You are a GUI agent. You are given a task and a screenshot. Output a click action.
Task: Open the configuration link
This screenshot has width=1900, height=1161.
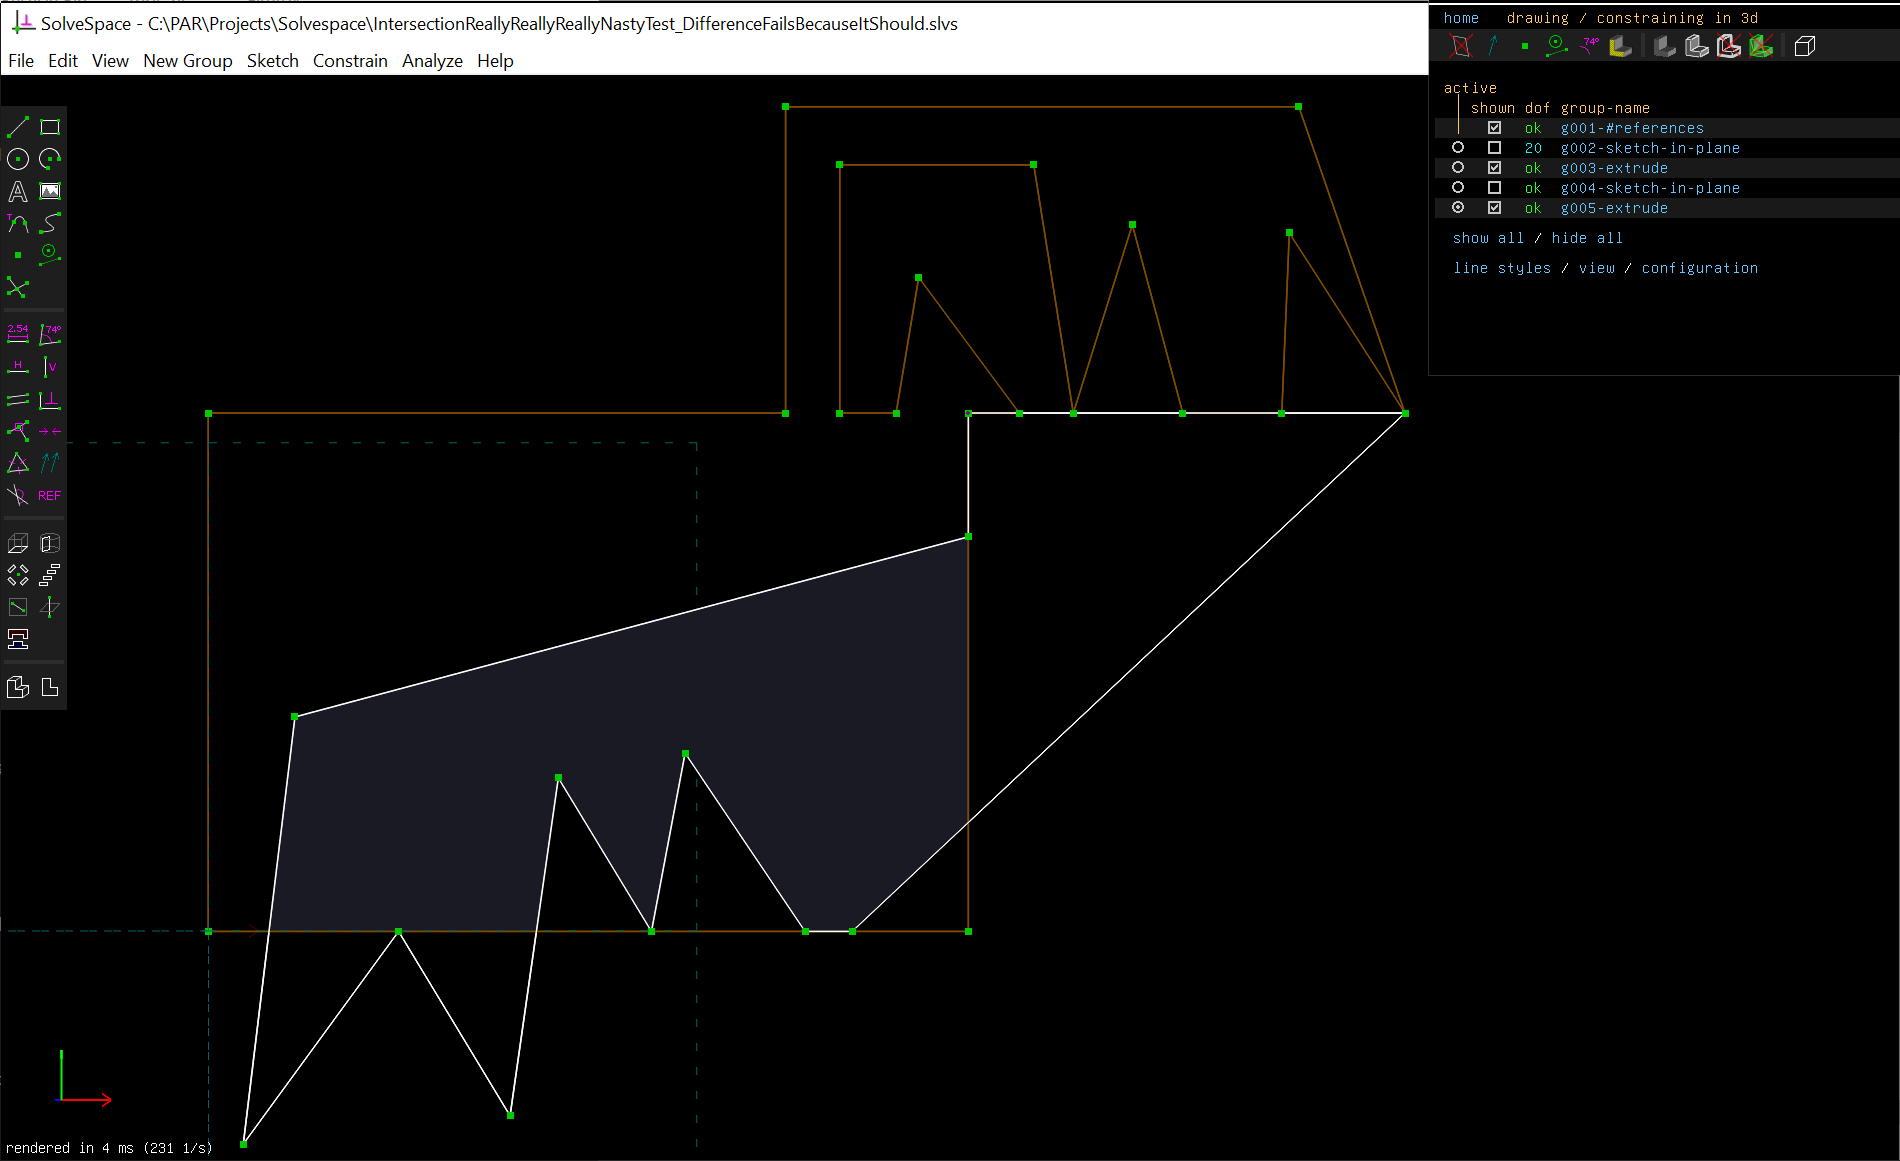pos(1700,268)
